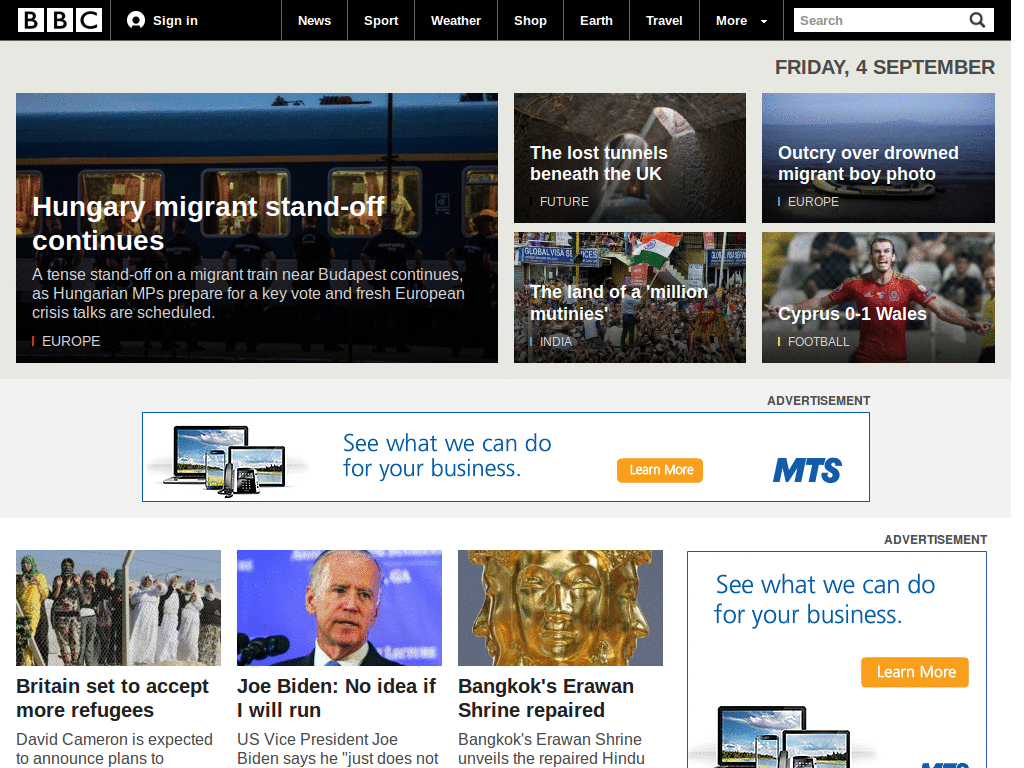Open Cyprus 0-1 Wales story
Image resolution: width=1024 pixels, height=768 pixels.
pyautogui.click(x=852, y=313)
